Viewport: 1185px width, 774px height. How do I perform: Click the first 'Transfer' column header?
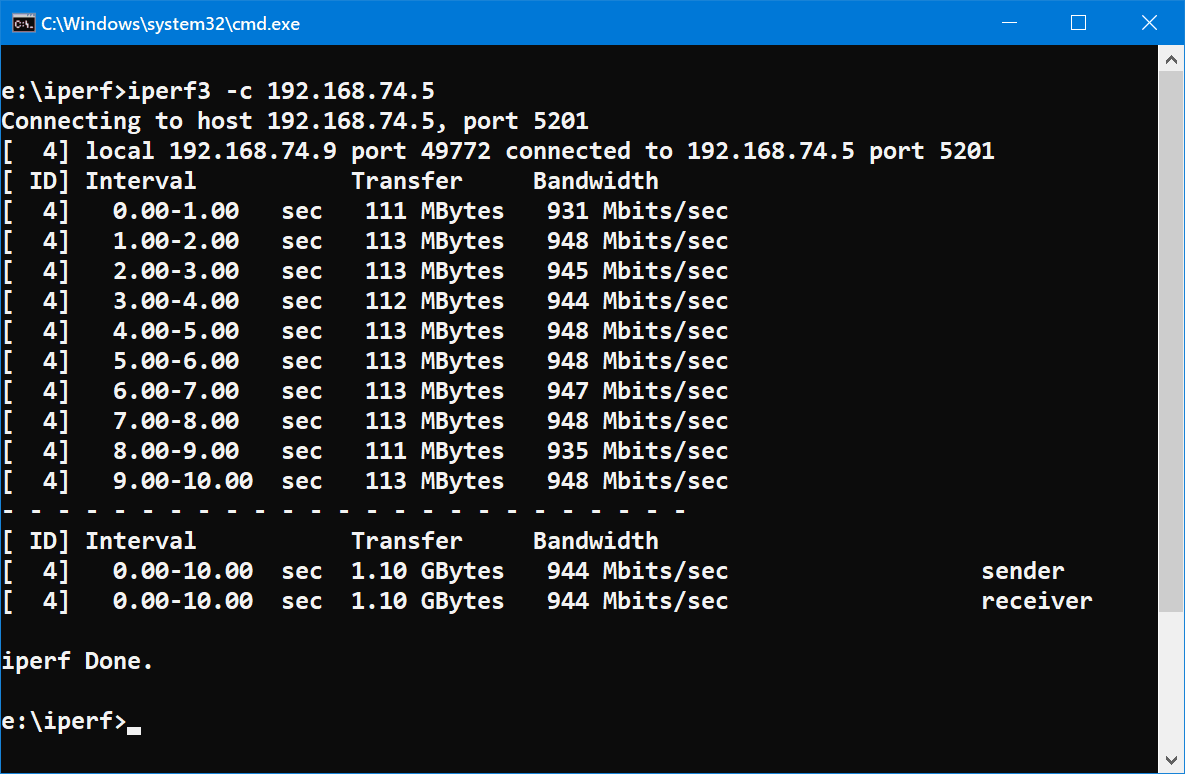(407, 181)
